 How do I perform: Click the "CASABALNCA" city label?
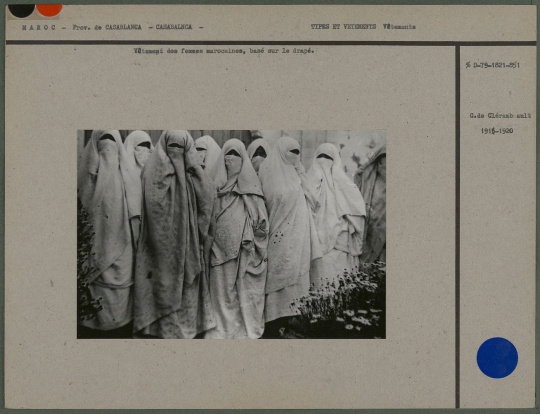[174, 27]
